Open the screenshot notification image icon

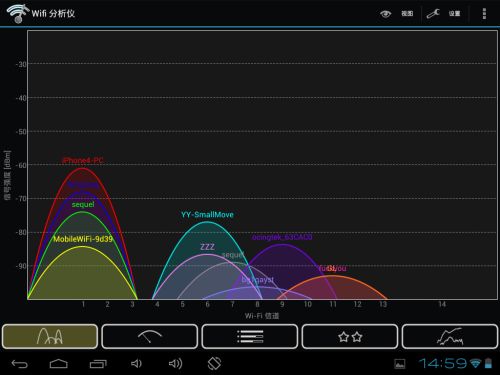click(400, 364)
